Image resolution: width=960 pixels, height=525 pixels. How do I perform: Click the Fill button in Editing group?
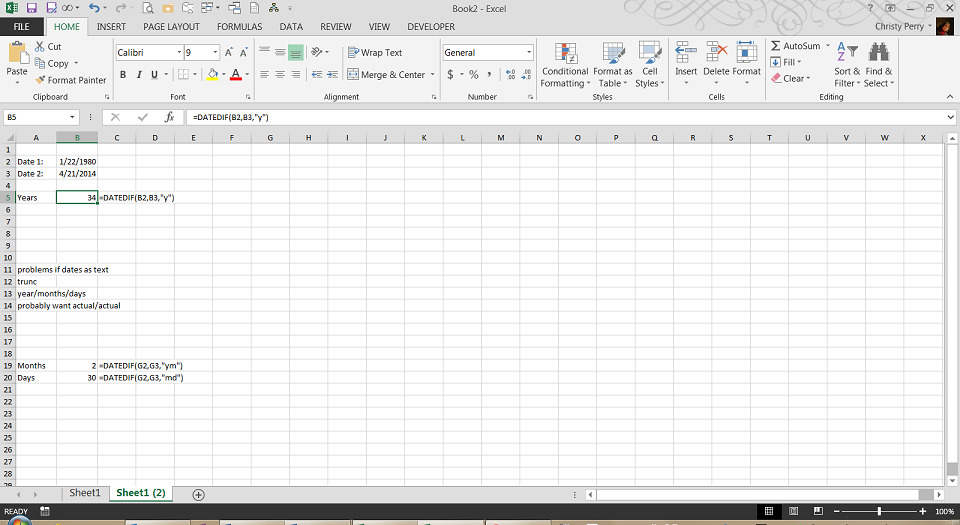[786, 62]
